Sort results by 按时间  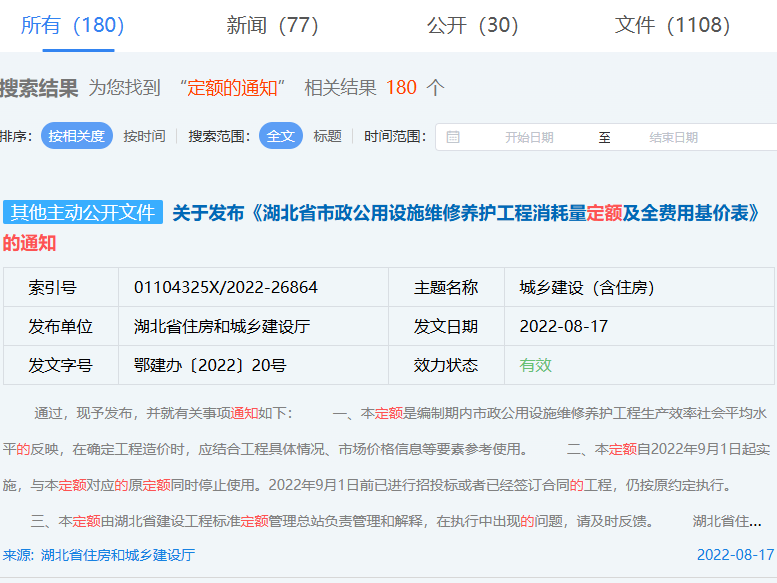[144, 136]
